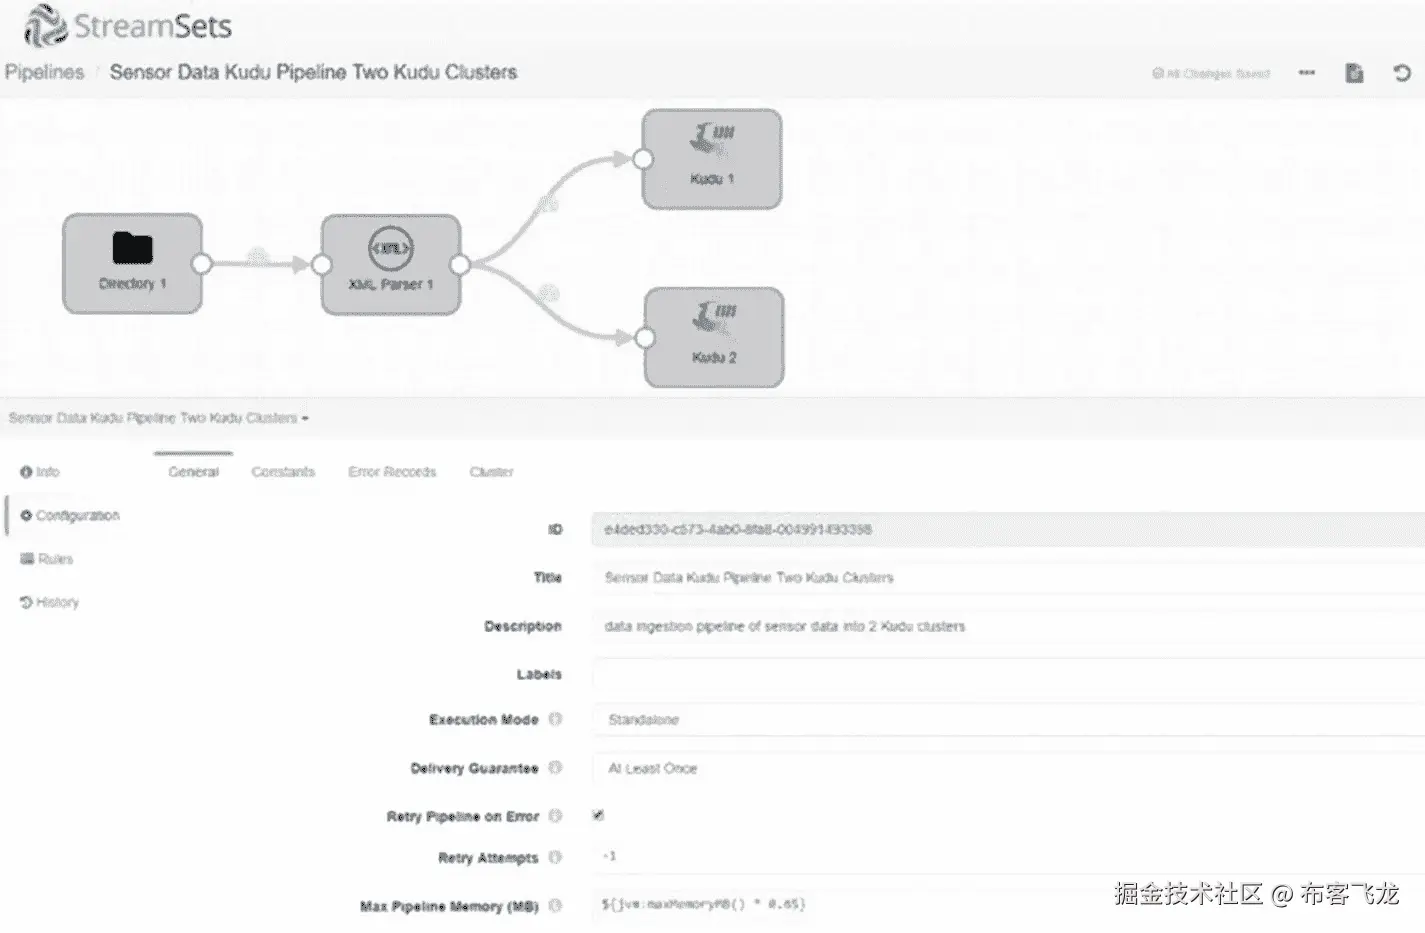This screenshot has height=933, width=1425.
Task: Click the StreamSets logo
Action: point(127,25)
